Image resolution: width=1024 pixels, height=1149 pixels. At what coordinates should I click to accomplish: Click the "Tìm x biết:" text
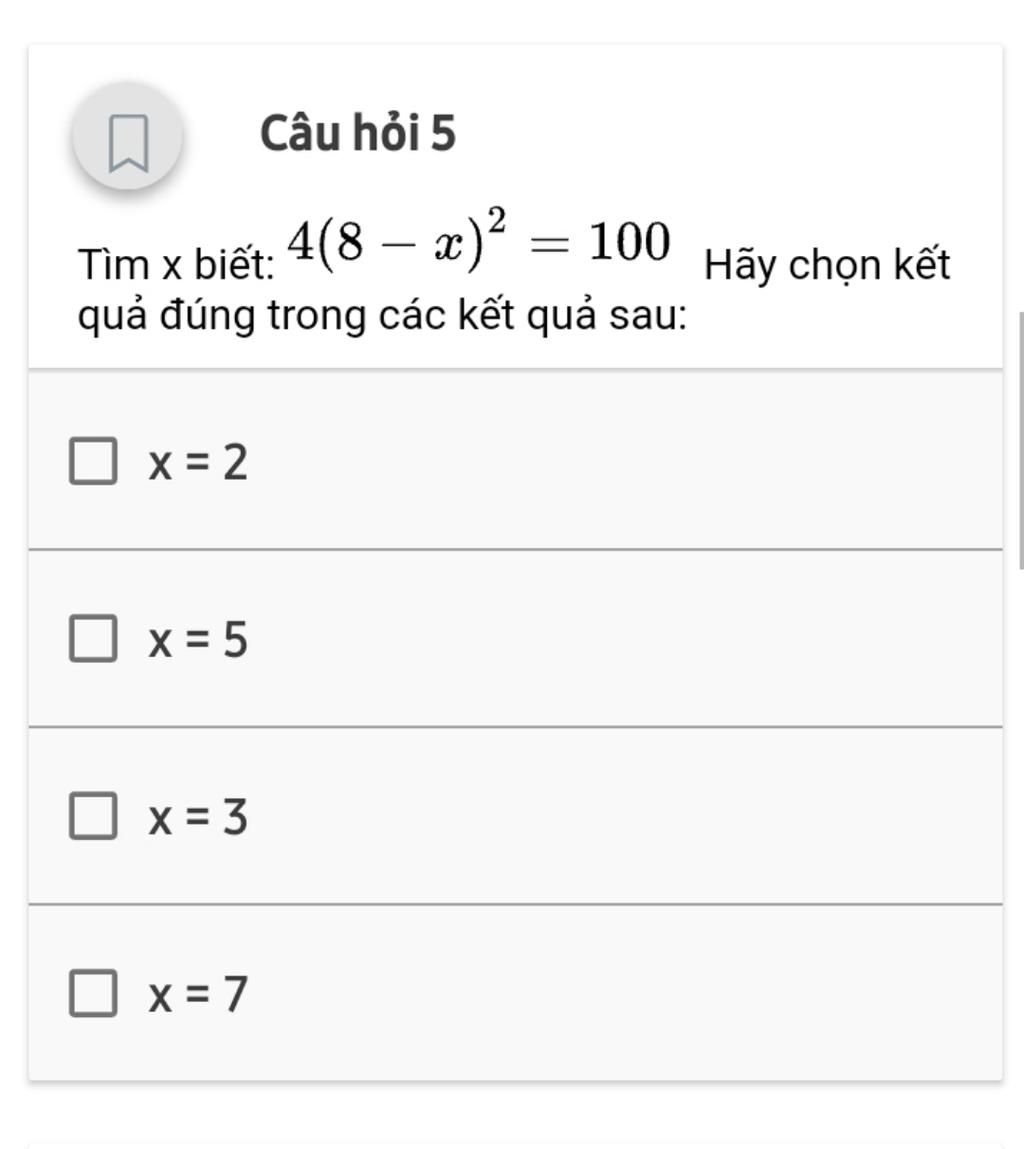[176, 264]
